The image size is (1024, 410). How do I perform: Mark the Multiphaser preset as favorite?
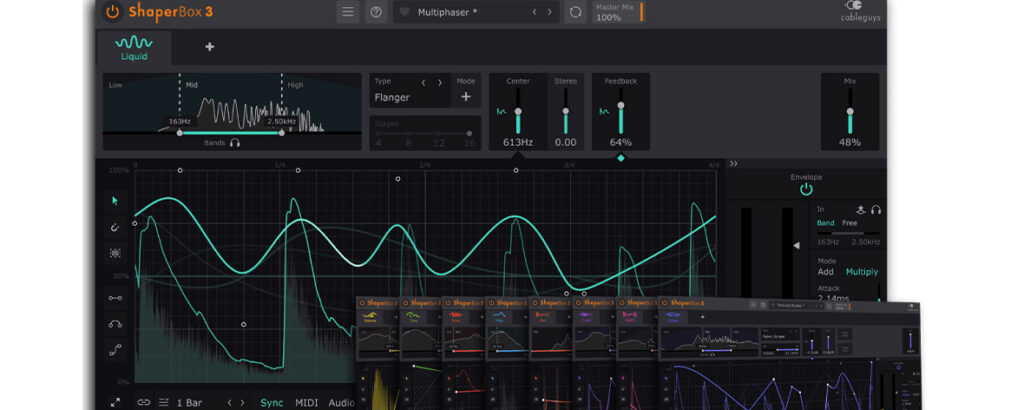(404, 12)
